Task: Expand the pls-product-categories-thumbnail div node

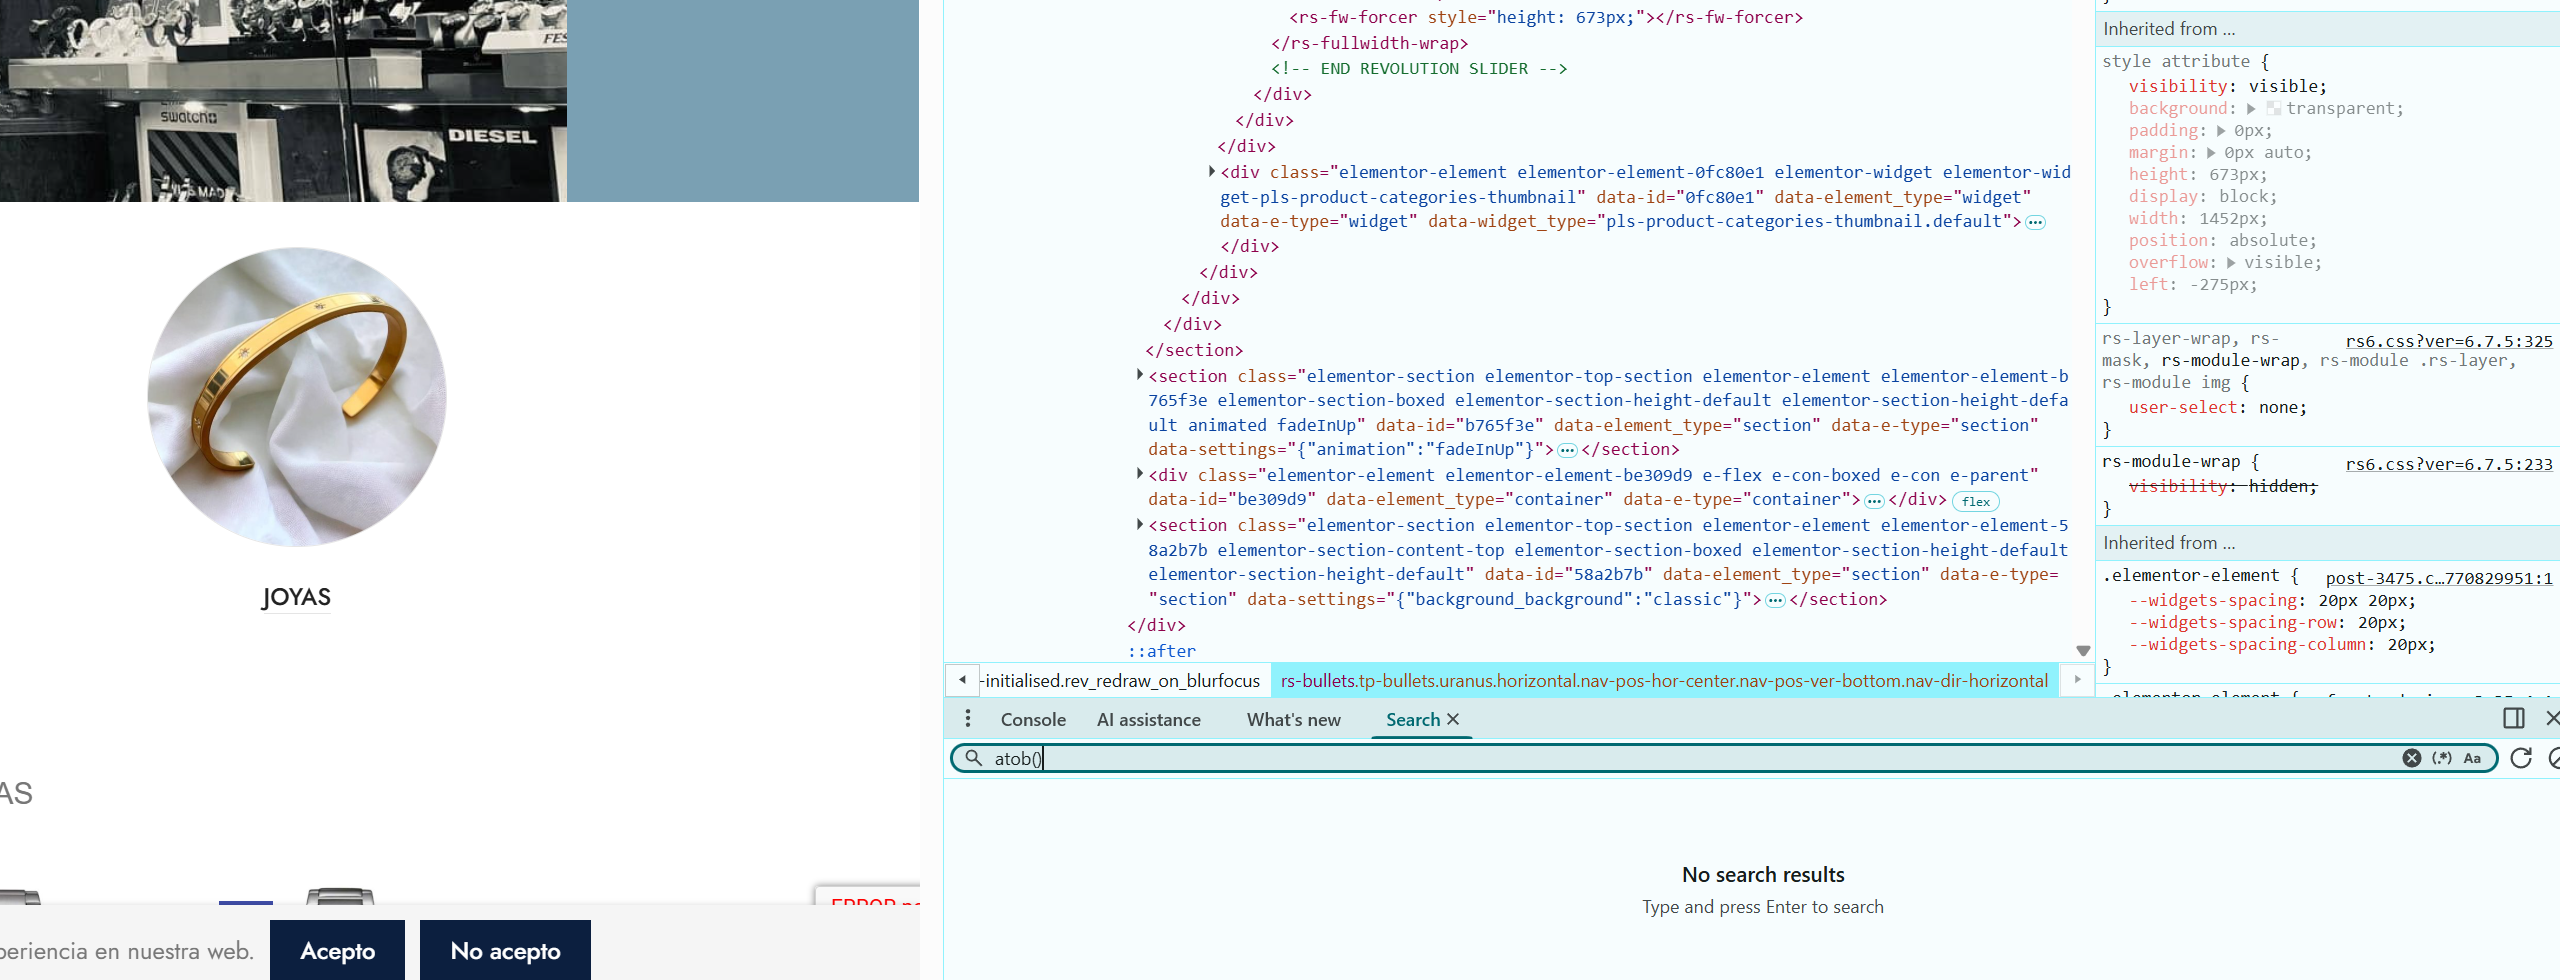Action: [x=1211, y=172]
